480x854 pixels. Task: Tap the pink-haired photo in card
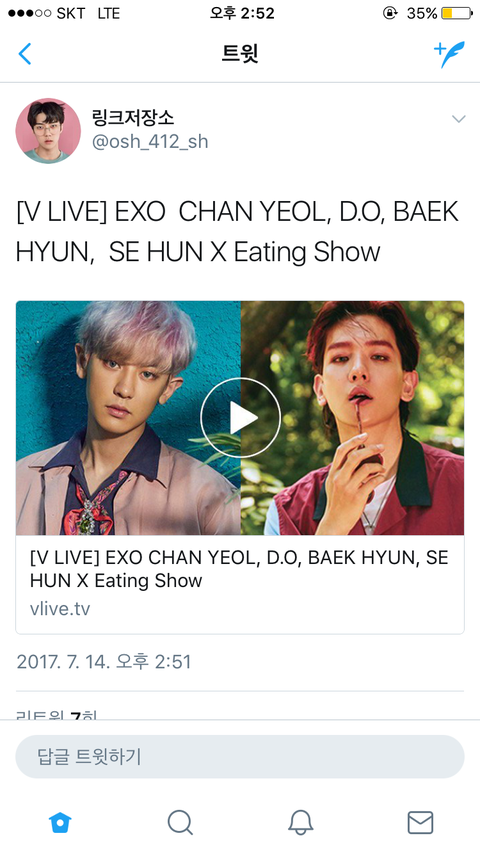[128, 418]
